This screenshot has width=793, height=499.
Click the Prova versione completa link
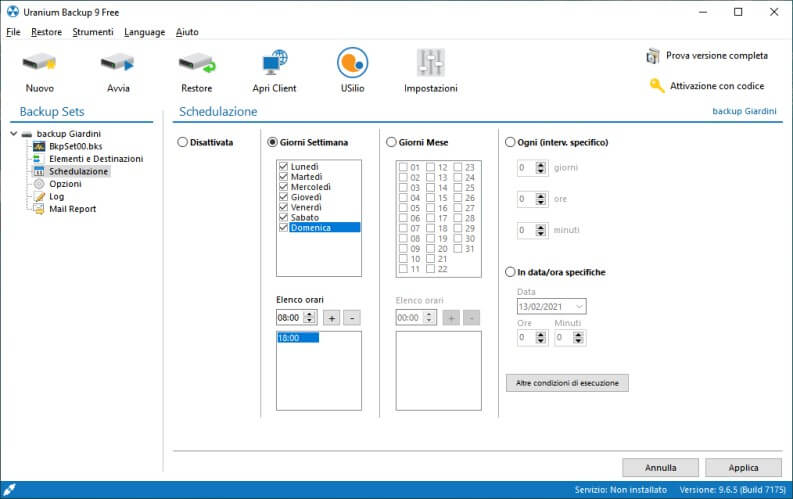[x=717, y=56]
